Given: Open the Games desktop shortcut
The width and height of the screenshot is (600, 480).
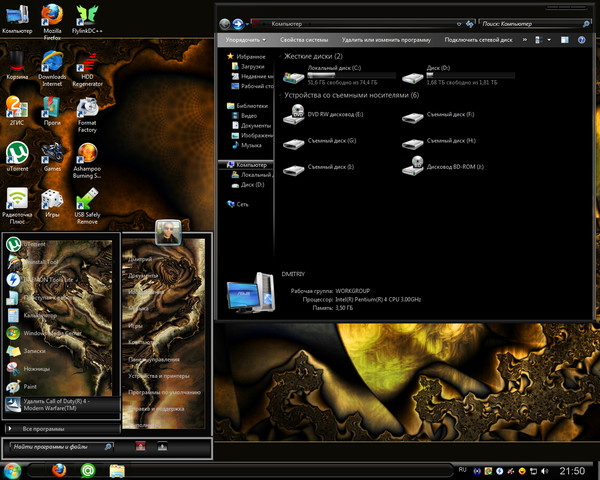Looking at the screenshot, I should point(52,157).
